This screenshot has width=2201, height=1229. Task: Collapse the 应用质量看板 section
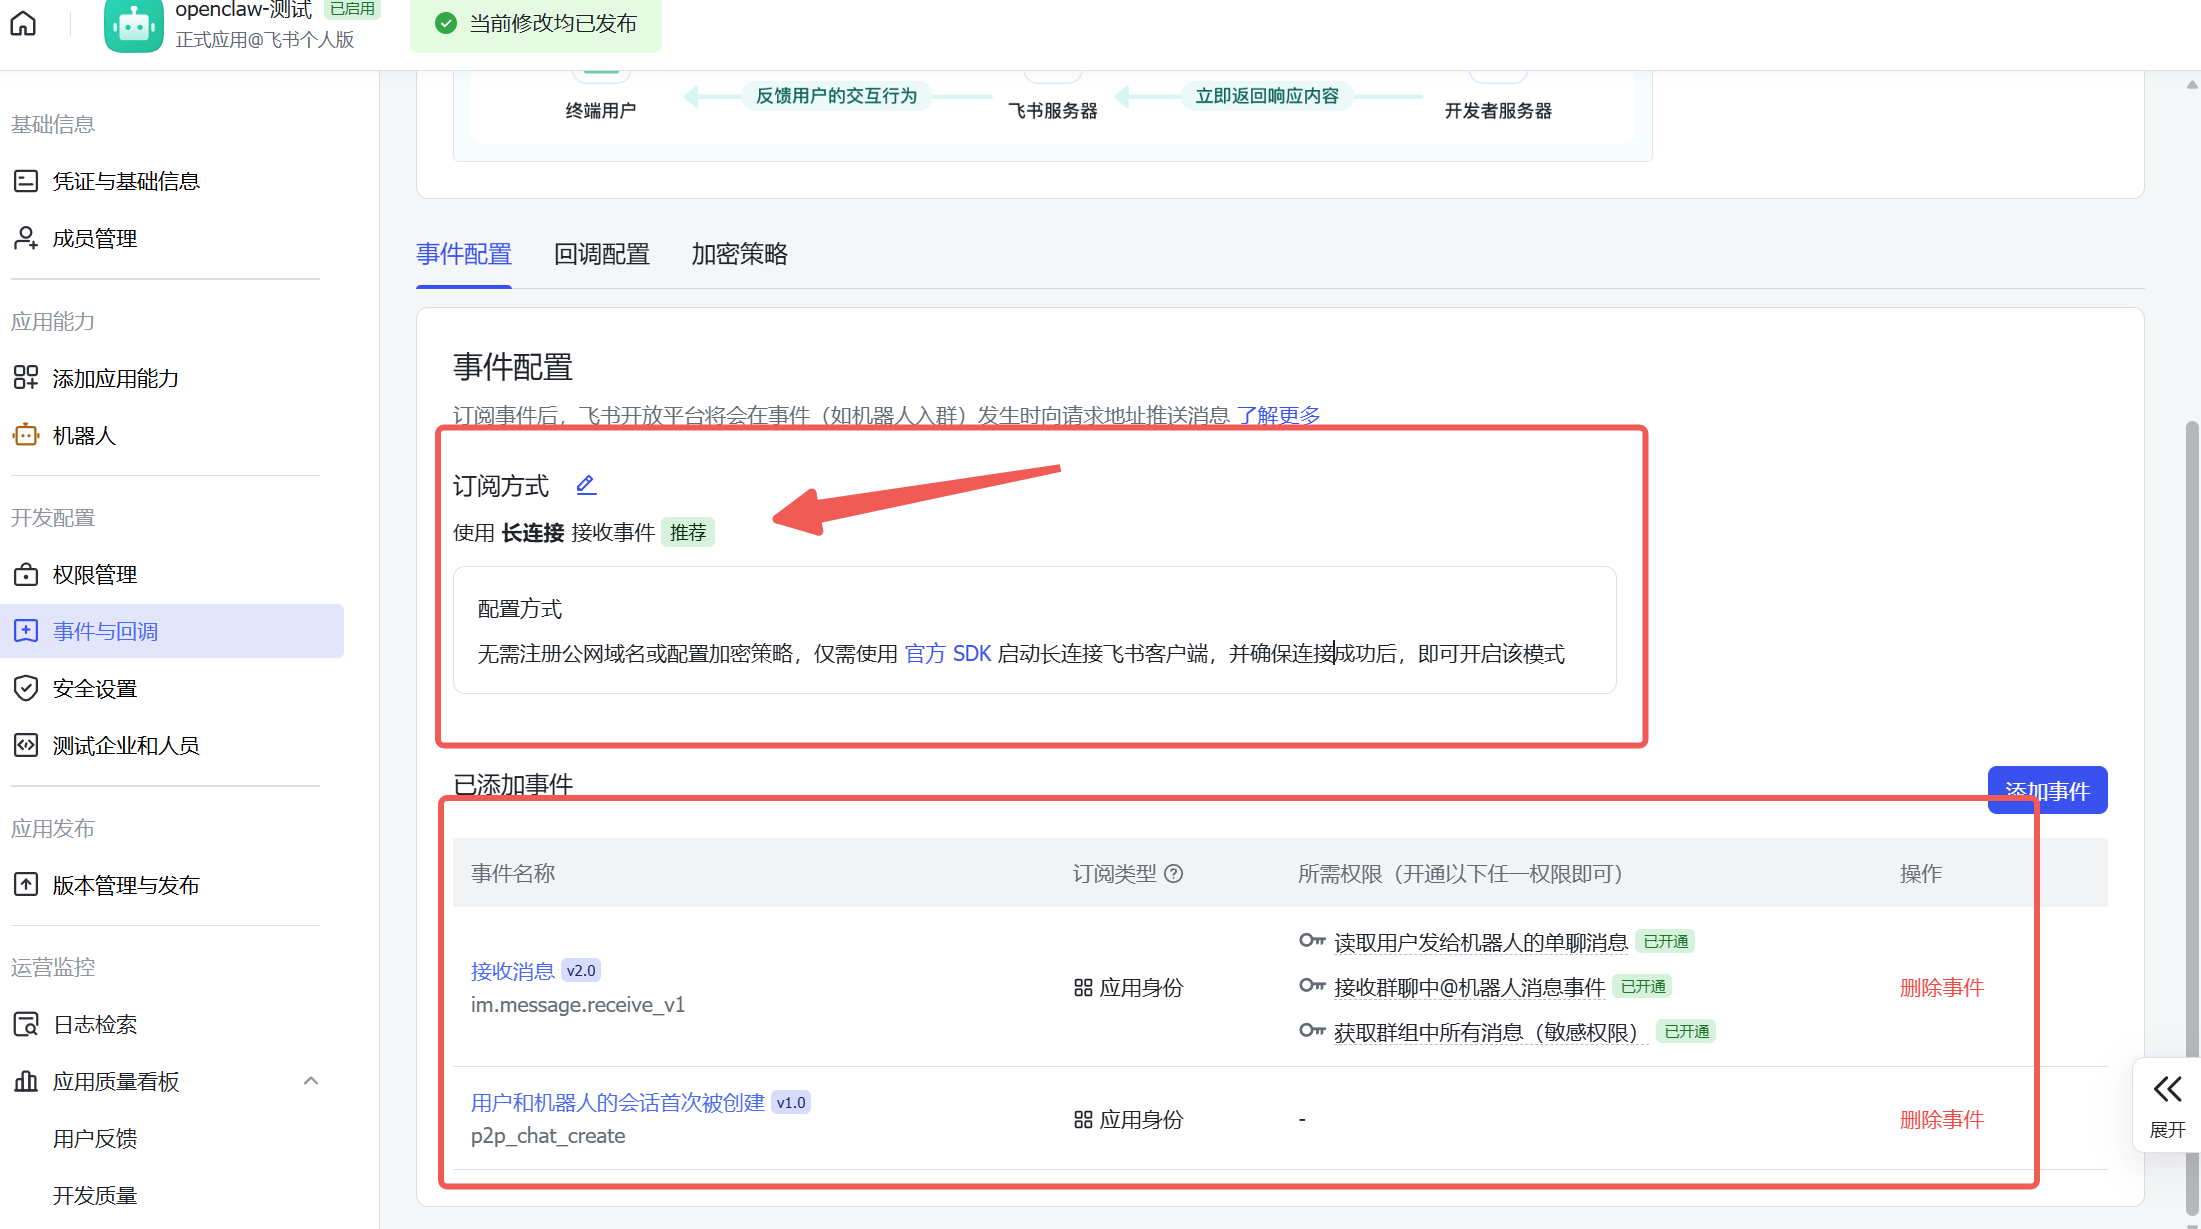click(x=310, y=1081)
